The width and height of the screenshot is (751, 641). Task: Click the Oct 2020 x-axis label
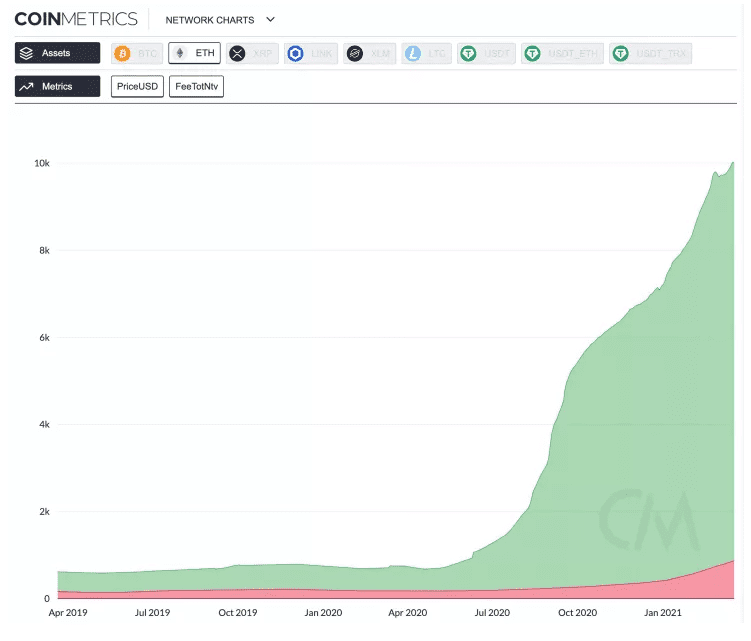point(577,612)
